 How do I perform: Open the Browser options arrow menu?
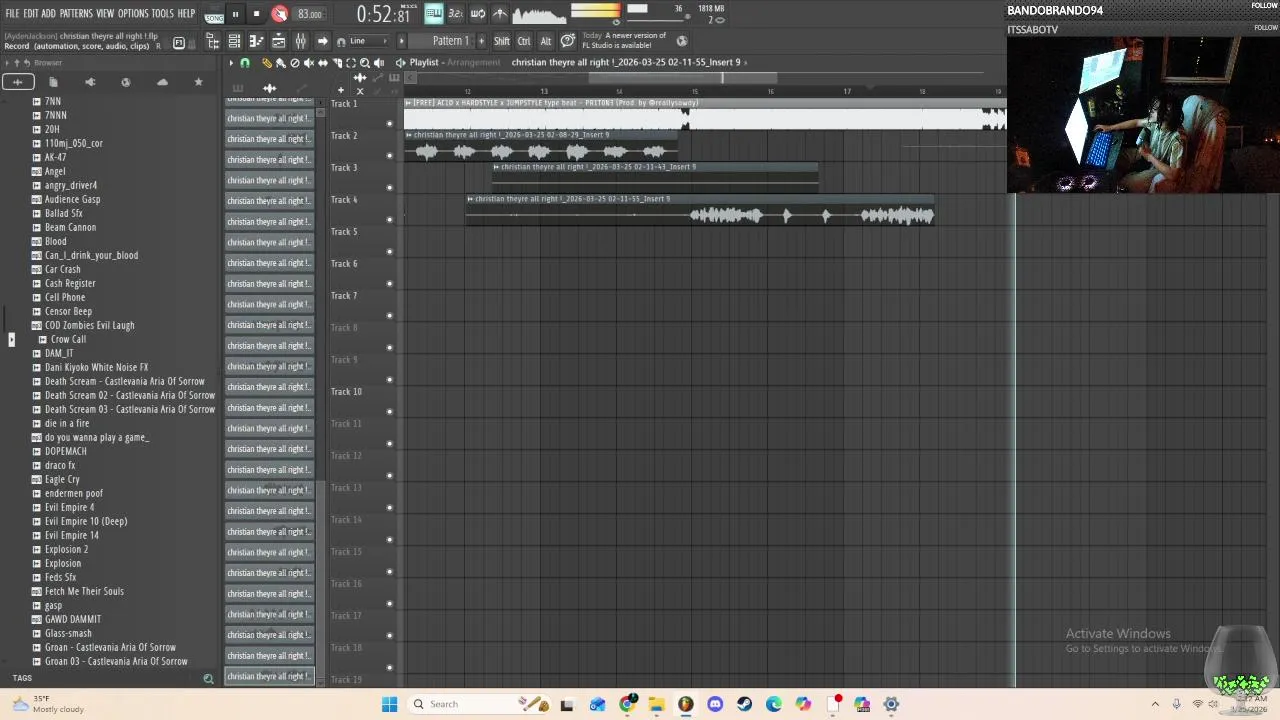8,63
